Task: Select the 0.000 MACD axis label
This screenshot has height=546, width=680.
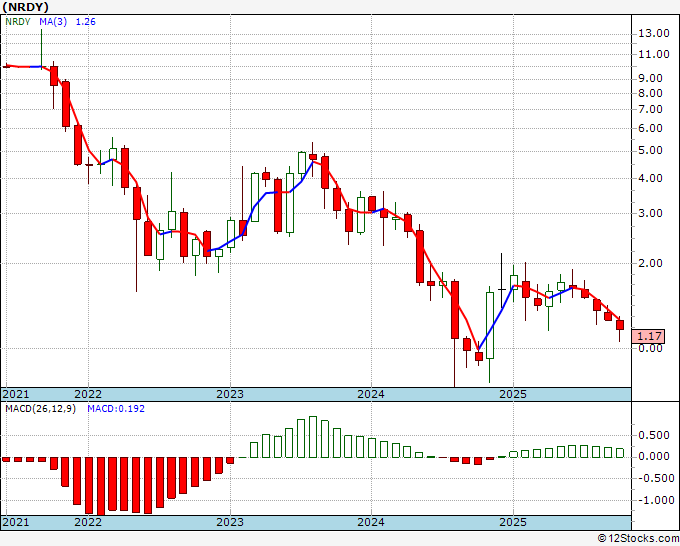Action: [654, 457]
